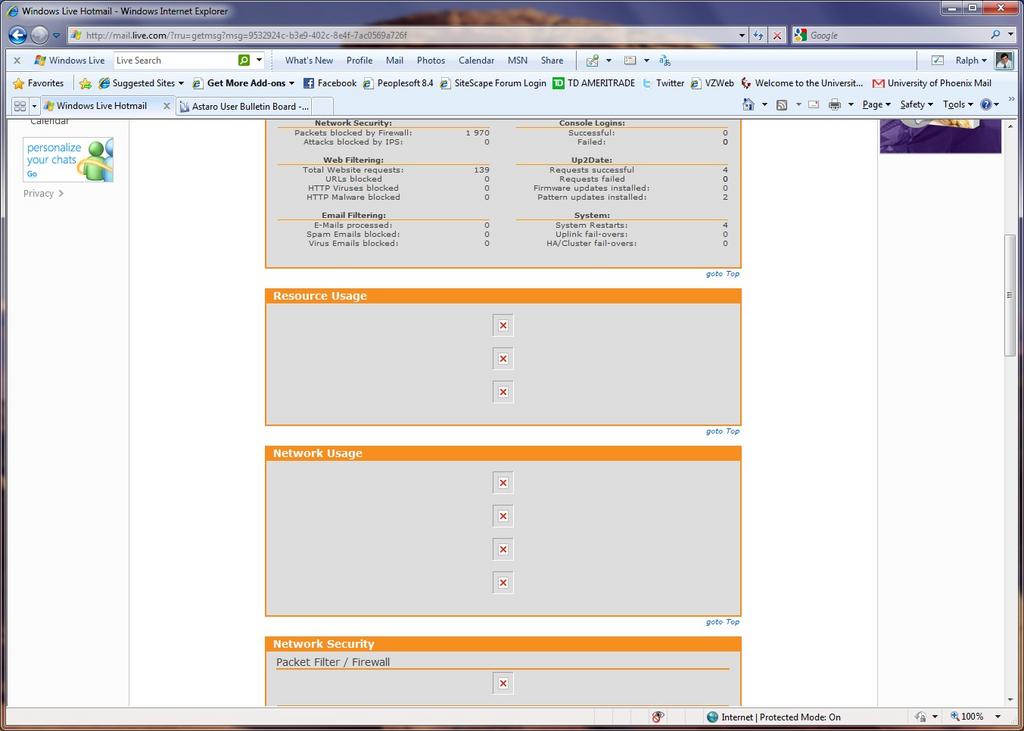Click the Home icon in command bar
This screenshot has width=1024, height=731.
pyautogui.click(x=748, y=105)
